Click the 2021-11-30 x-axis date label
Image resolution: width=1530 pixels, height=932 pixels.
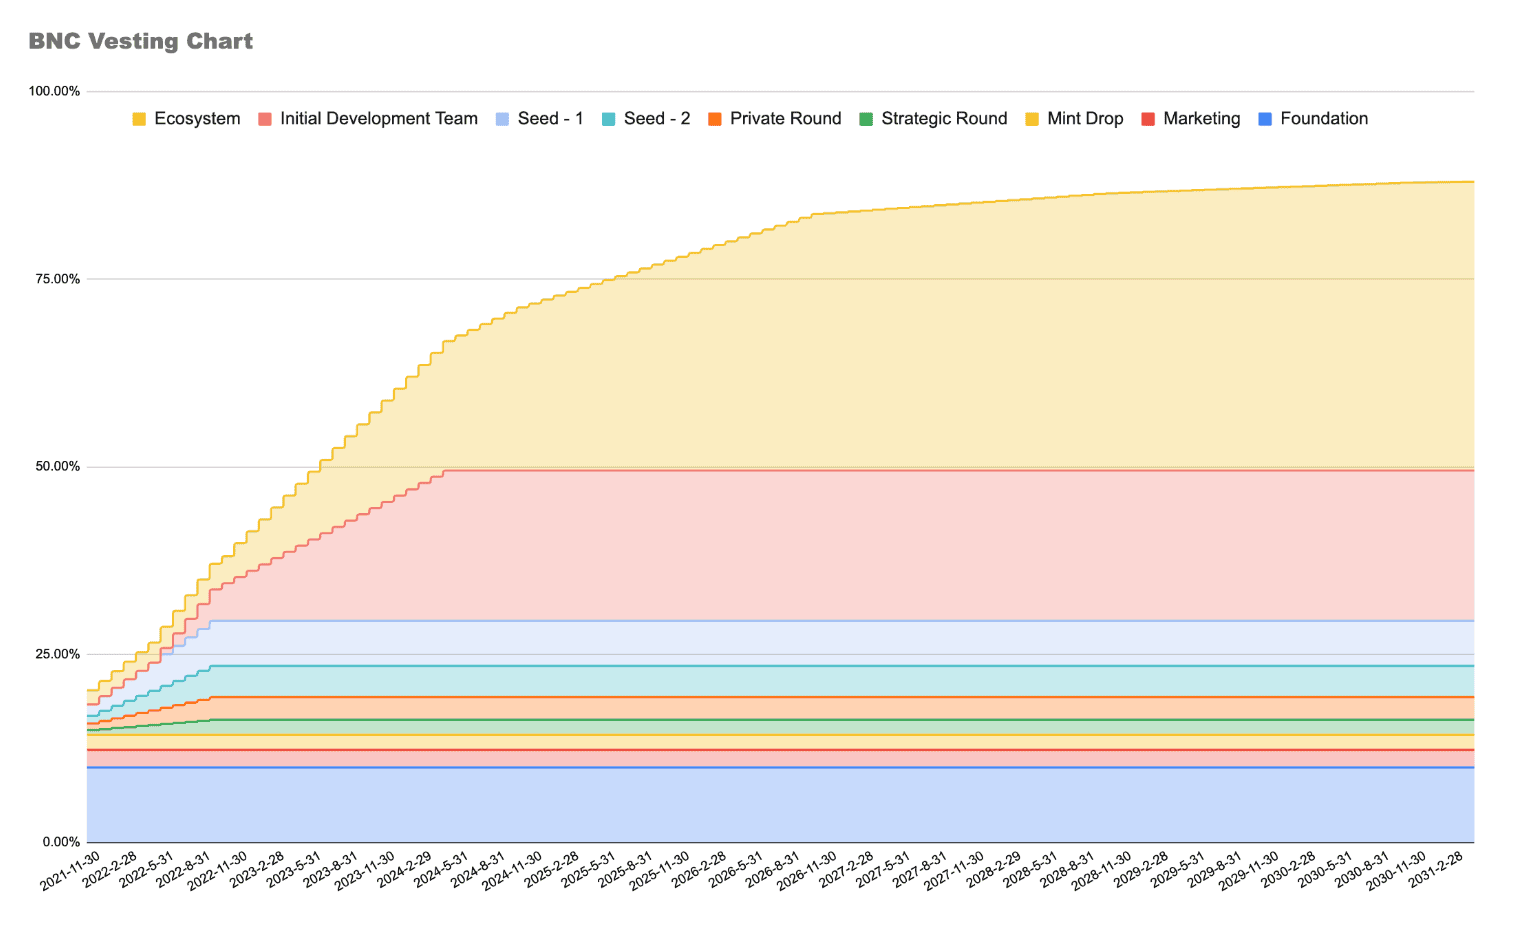(x=71, y=873)
